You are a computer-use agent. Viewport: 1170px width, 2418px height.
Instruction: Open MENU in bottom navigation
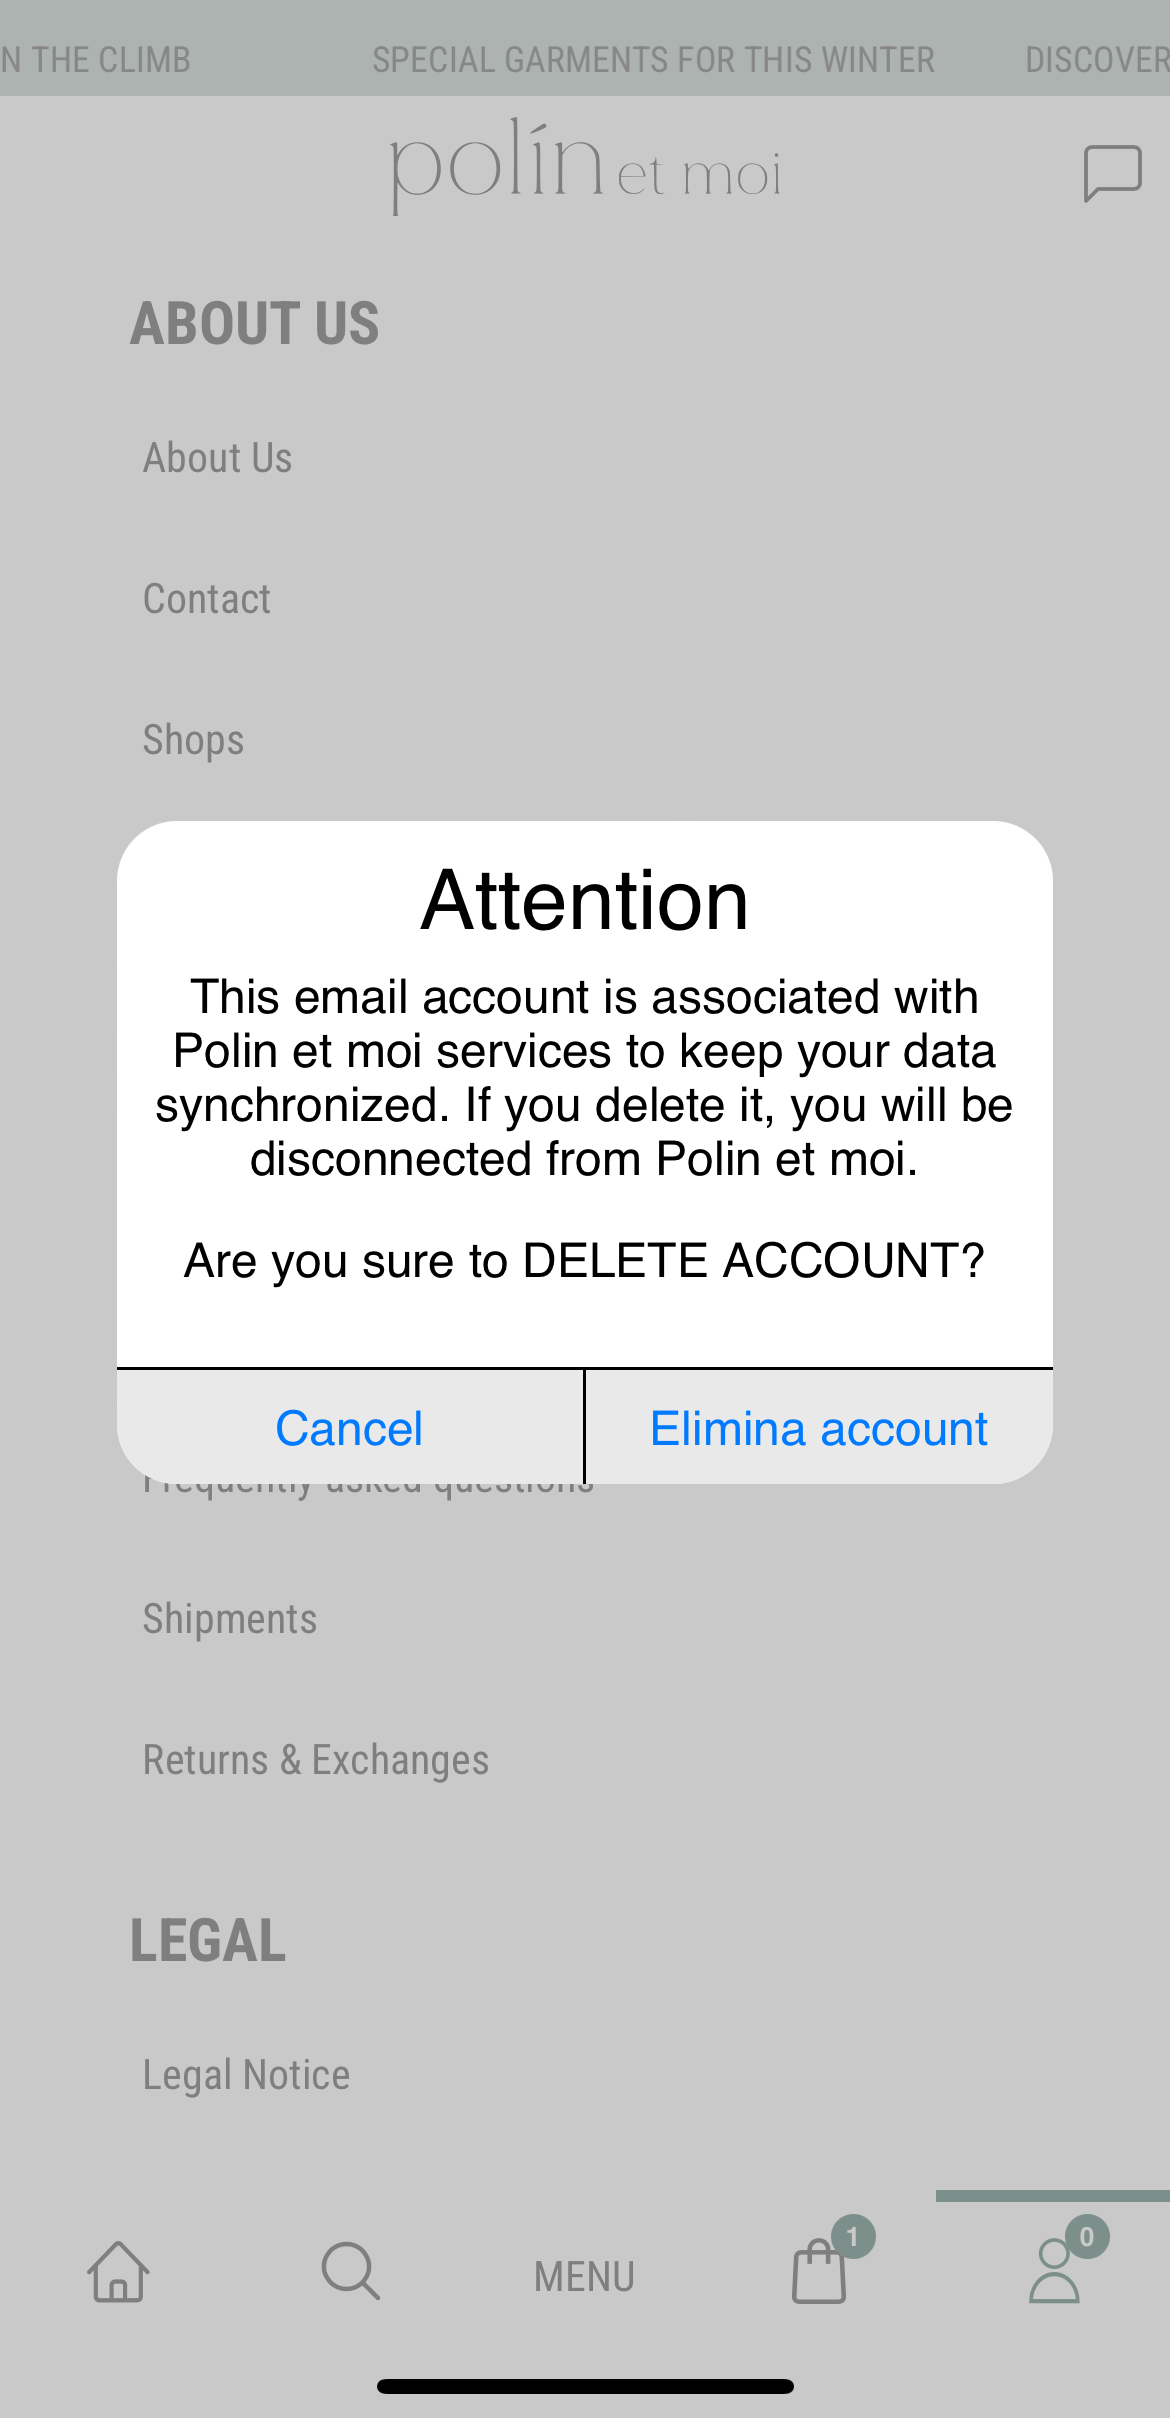(x=584, y=2276)
